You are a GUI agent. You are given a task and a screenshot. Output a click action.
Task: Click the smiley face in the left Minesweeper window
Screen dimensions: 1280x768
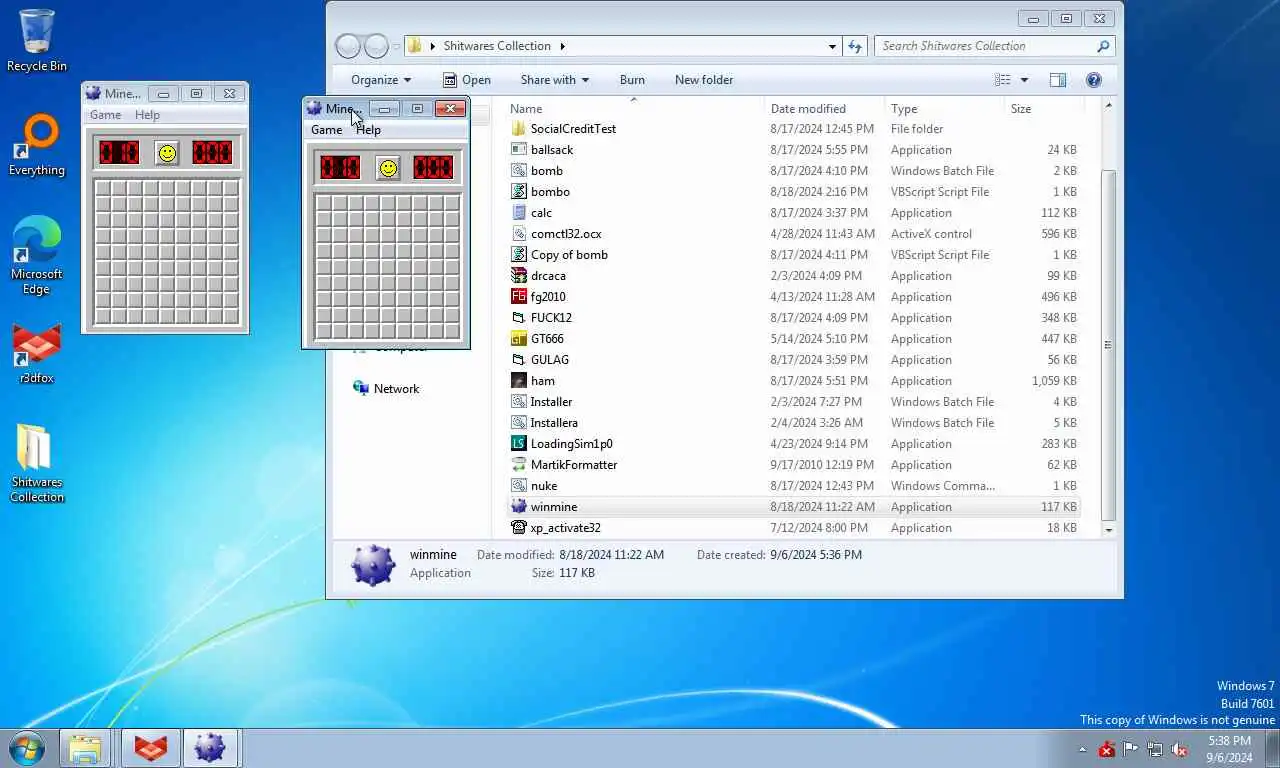(167, 153)
